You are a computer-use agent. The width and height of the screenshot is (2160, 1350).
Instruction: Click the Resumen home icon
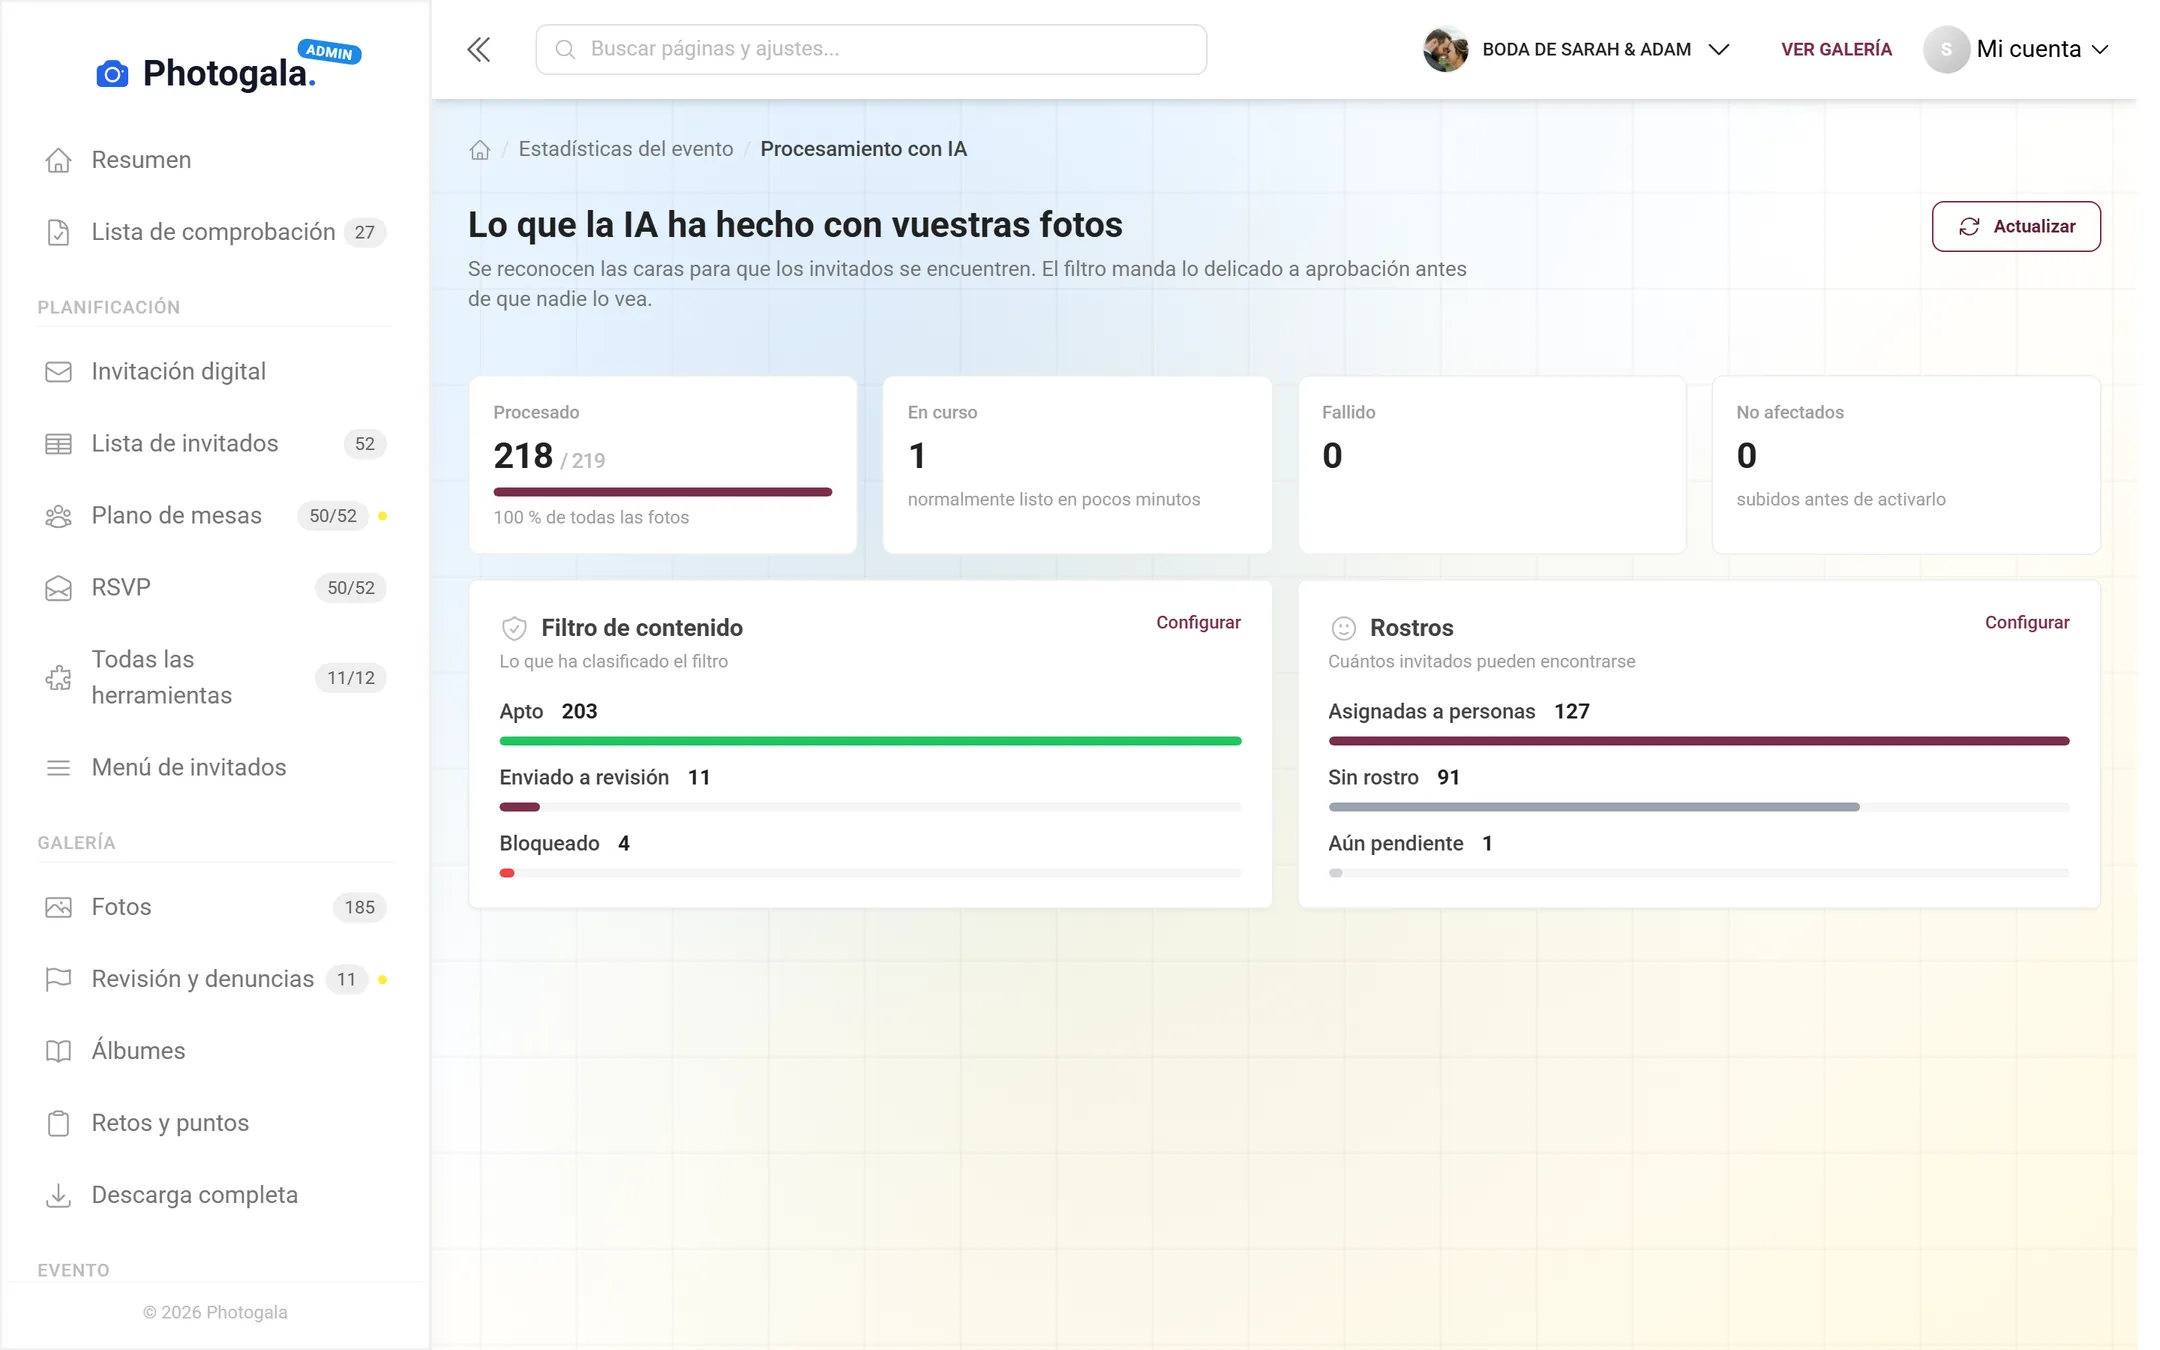[58, 160]
